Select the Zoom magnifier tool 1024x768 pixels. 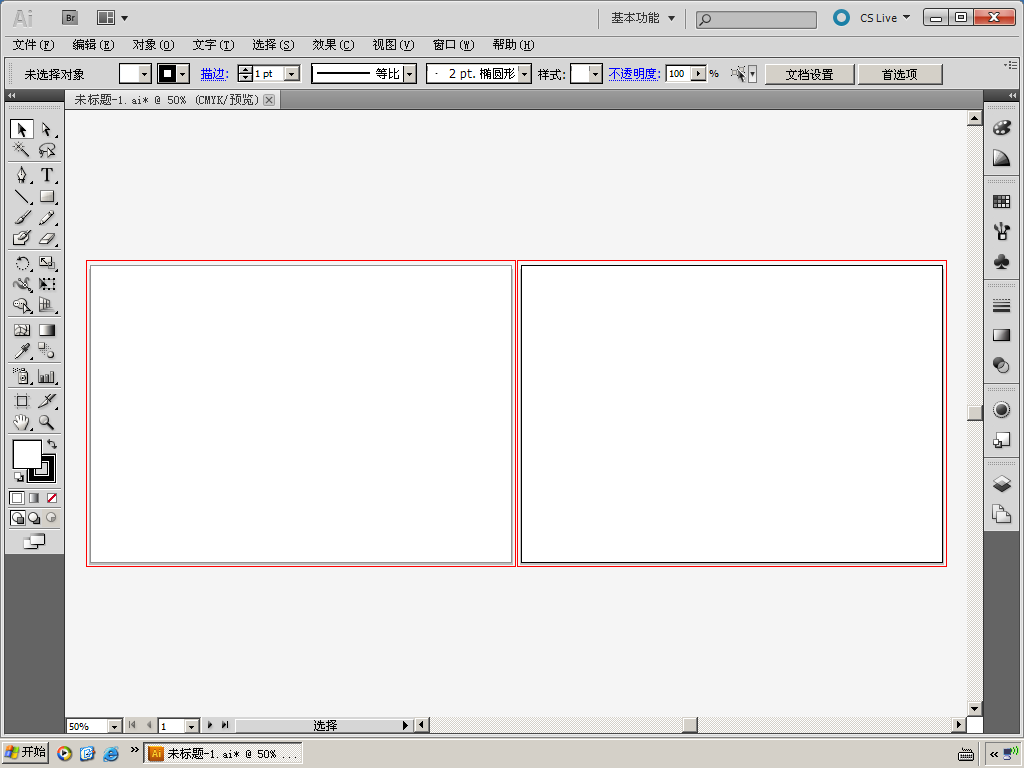46,422
